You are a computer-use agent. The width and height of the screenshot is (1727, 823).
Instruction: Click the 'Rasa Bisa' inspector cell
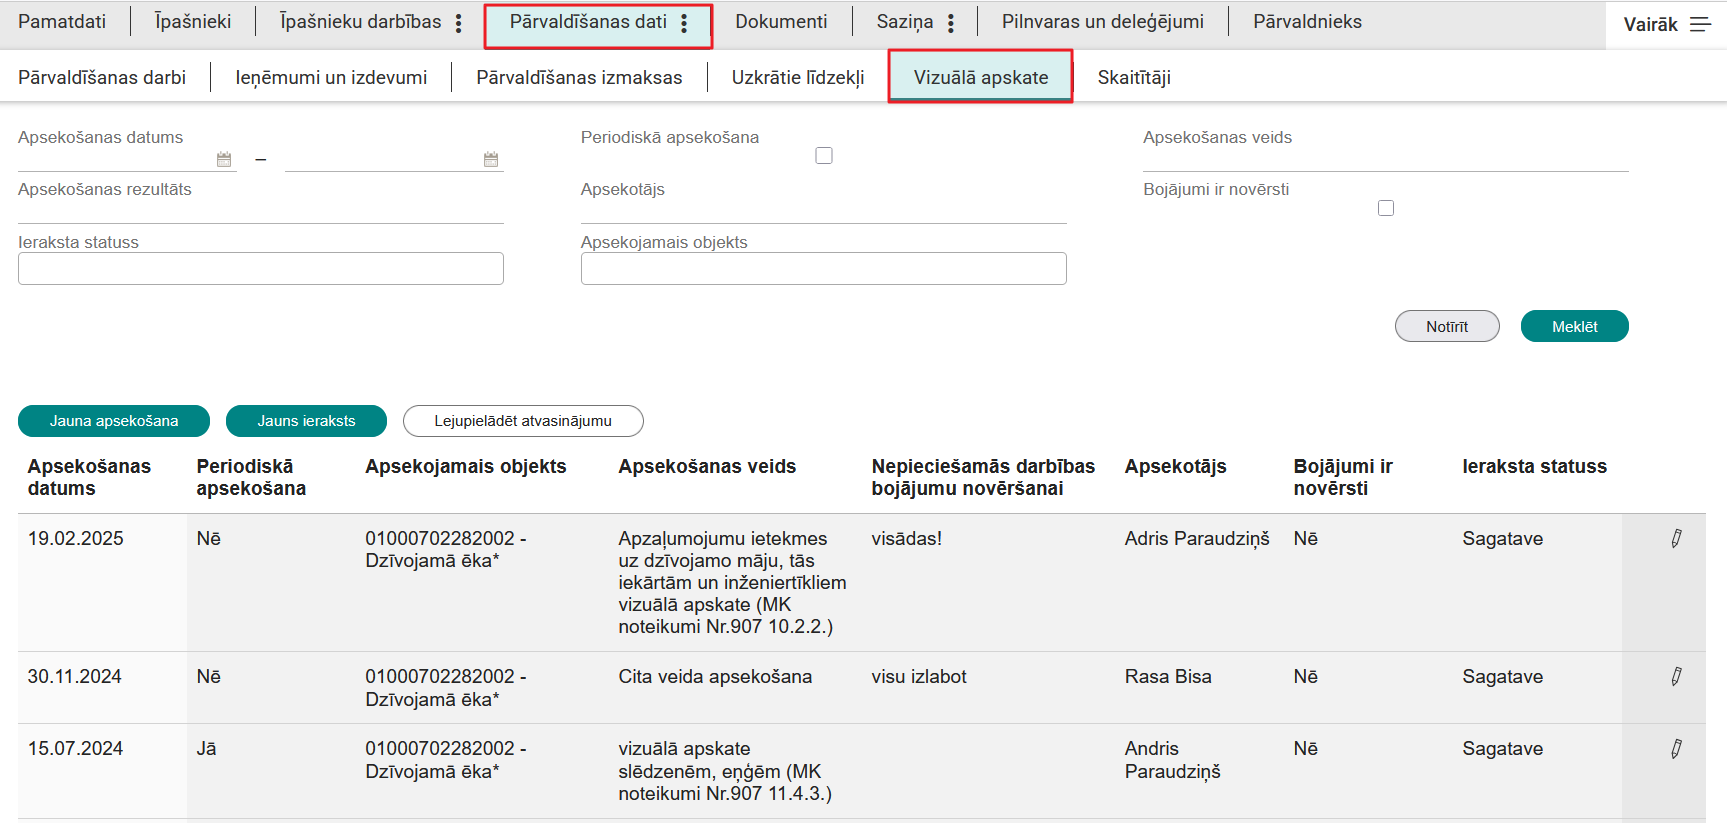1168,677
